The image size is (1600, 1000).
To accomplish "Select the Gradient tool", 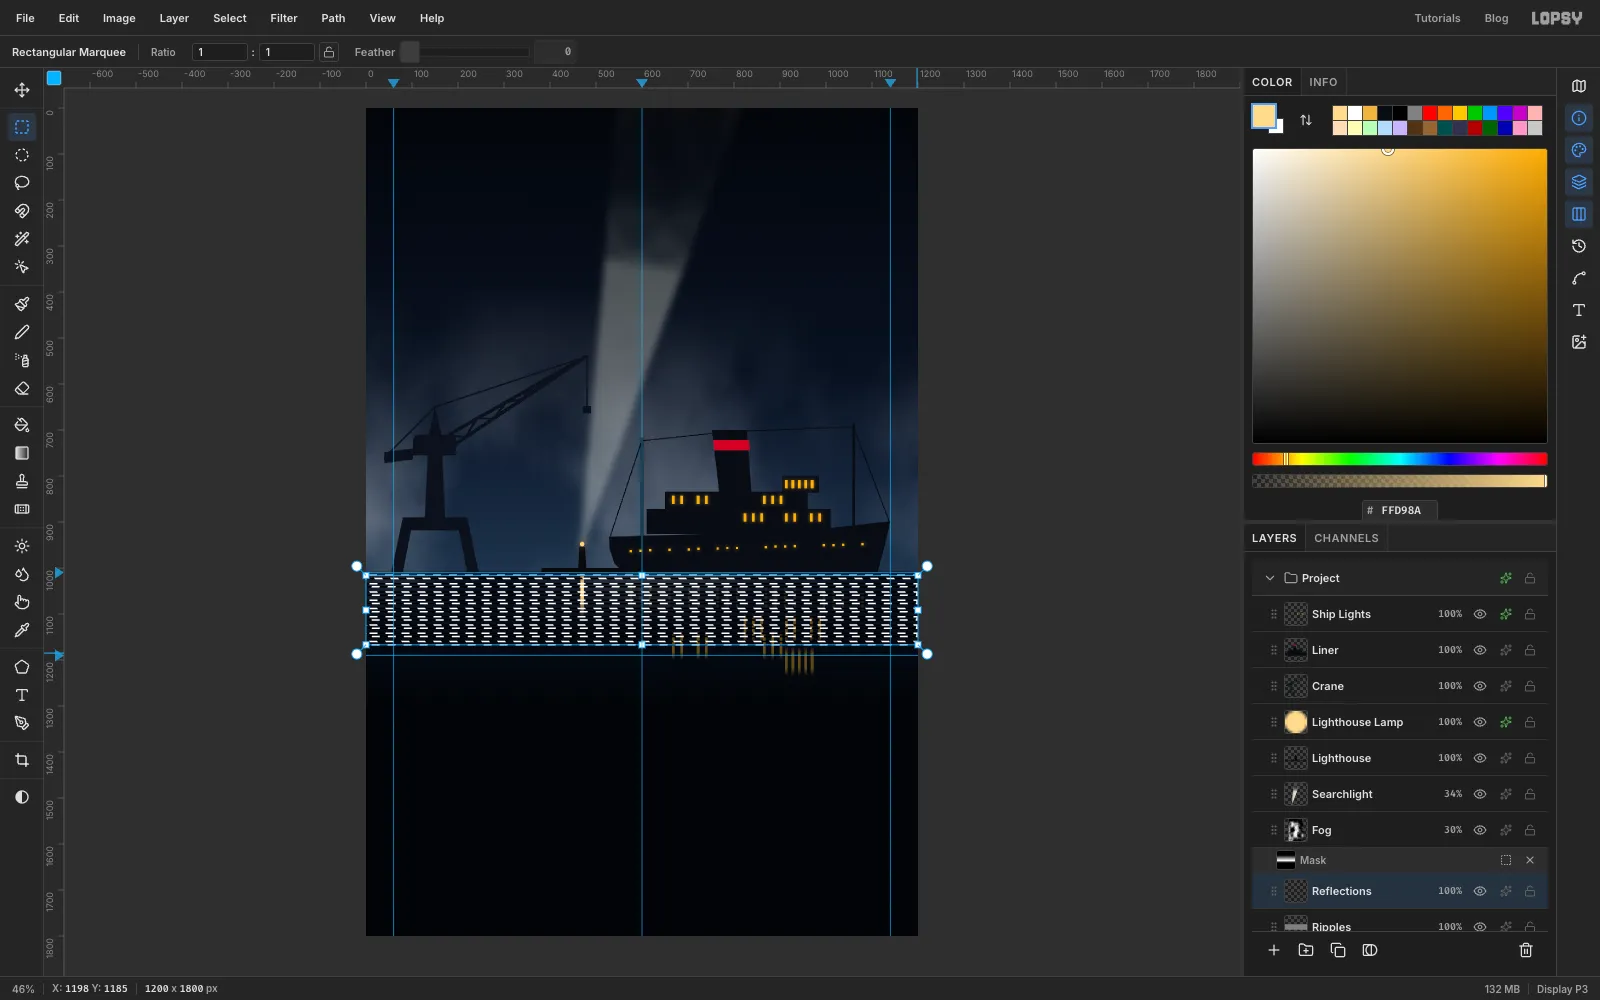I will (x=22, y=453).
